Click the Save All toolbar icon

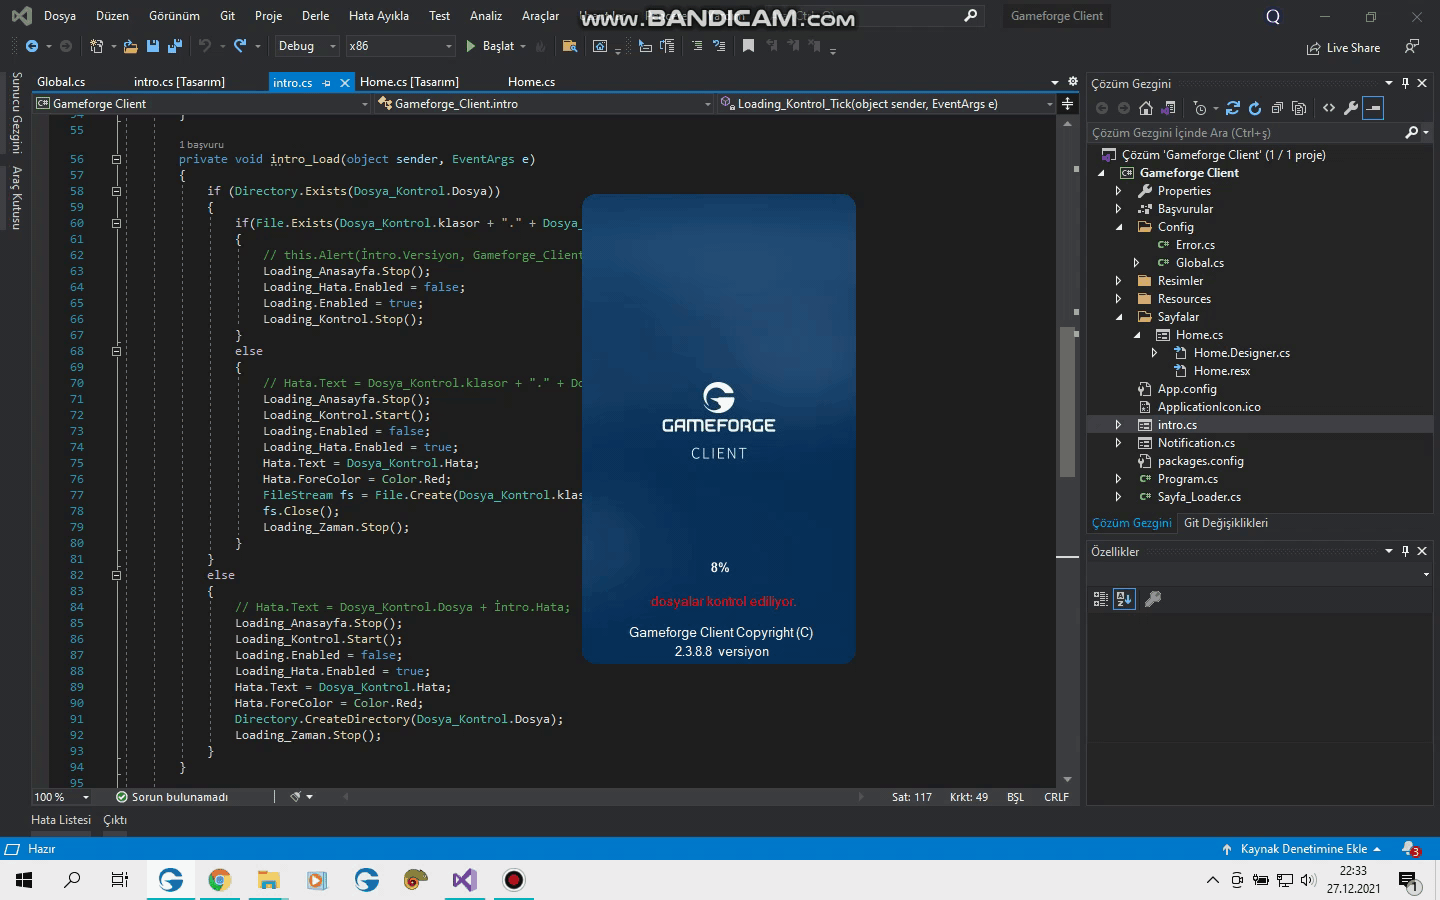click(175, 46)
